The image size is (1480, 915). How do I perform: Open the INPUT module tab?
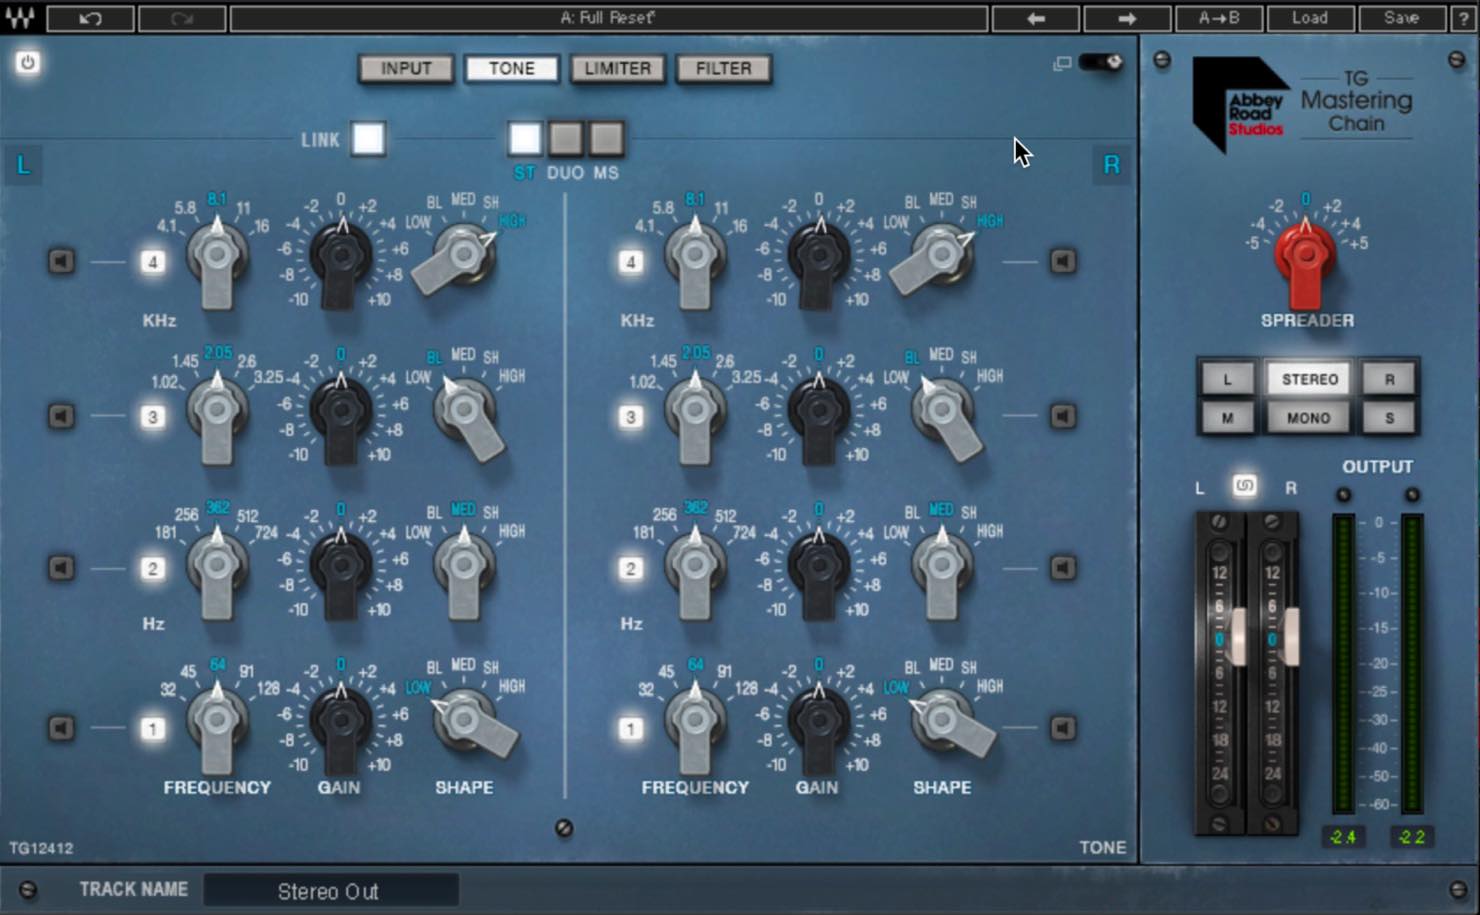coord(406,69)
